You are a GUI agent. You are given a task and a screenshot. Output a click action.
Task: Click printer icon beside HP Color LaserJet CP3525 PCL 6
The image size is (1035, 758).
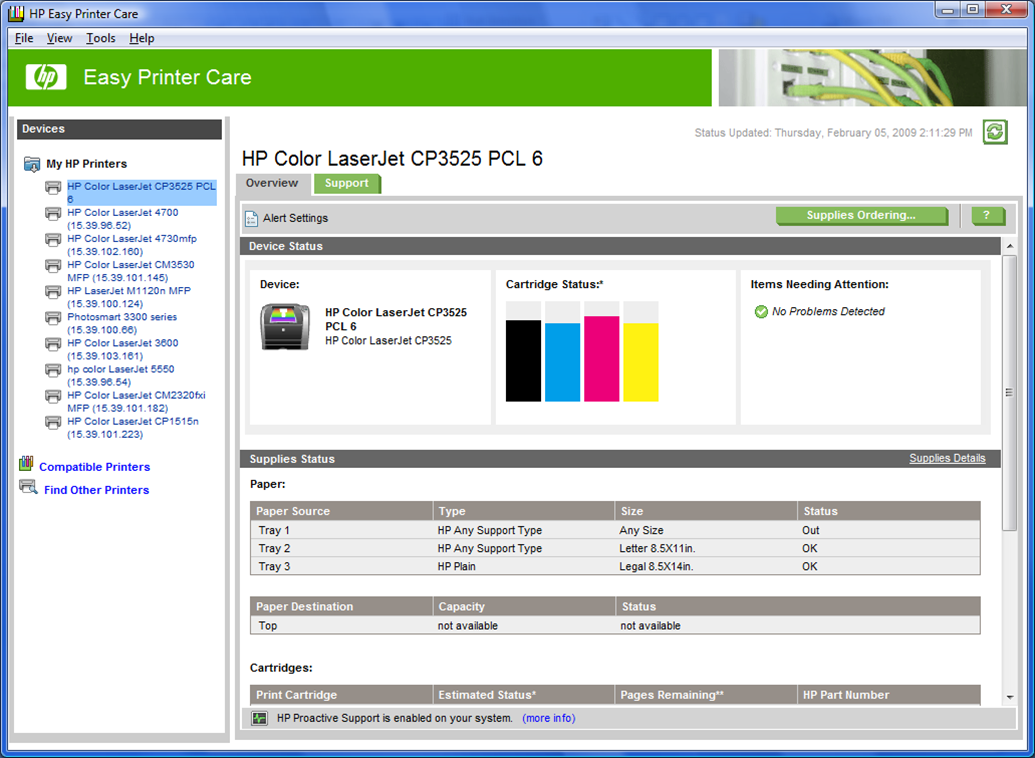[53, 188]
